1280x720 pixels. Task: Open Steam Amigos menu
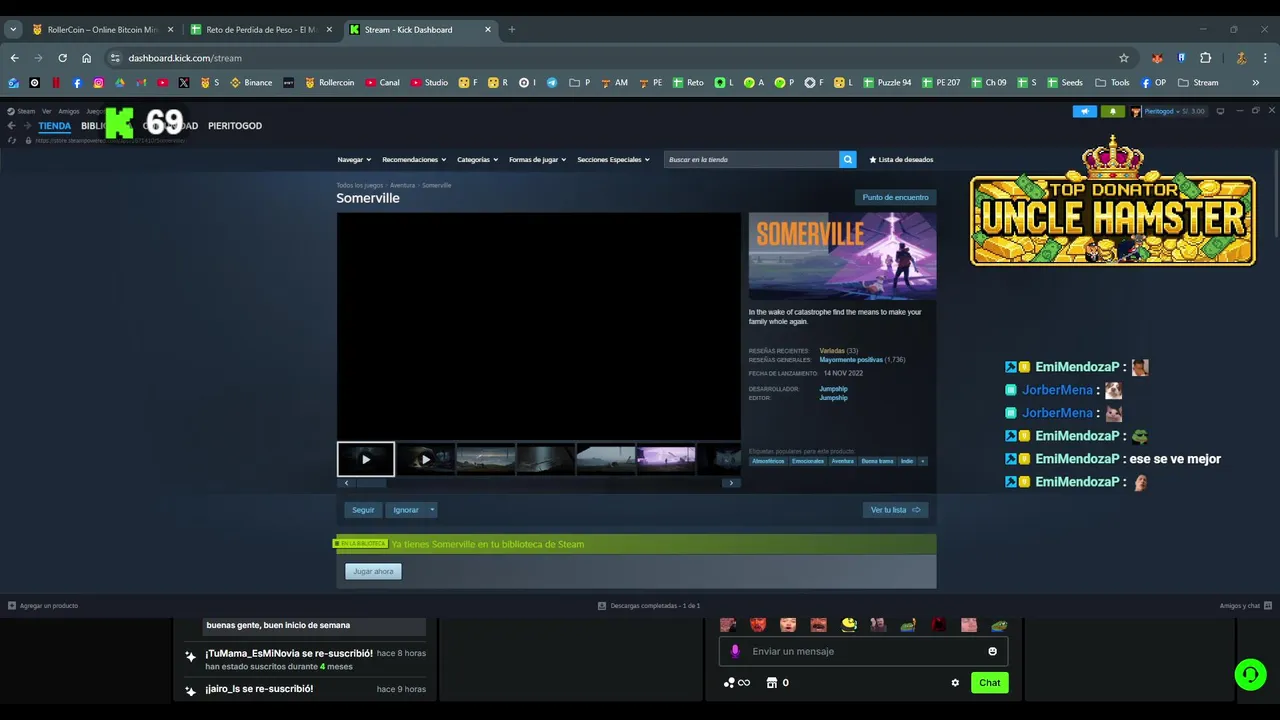[68, 111]
